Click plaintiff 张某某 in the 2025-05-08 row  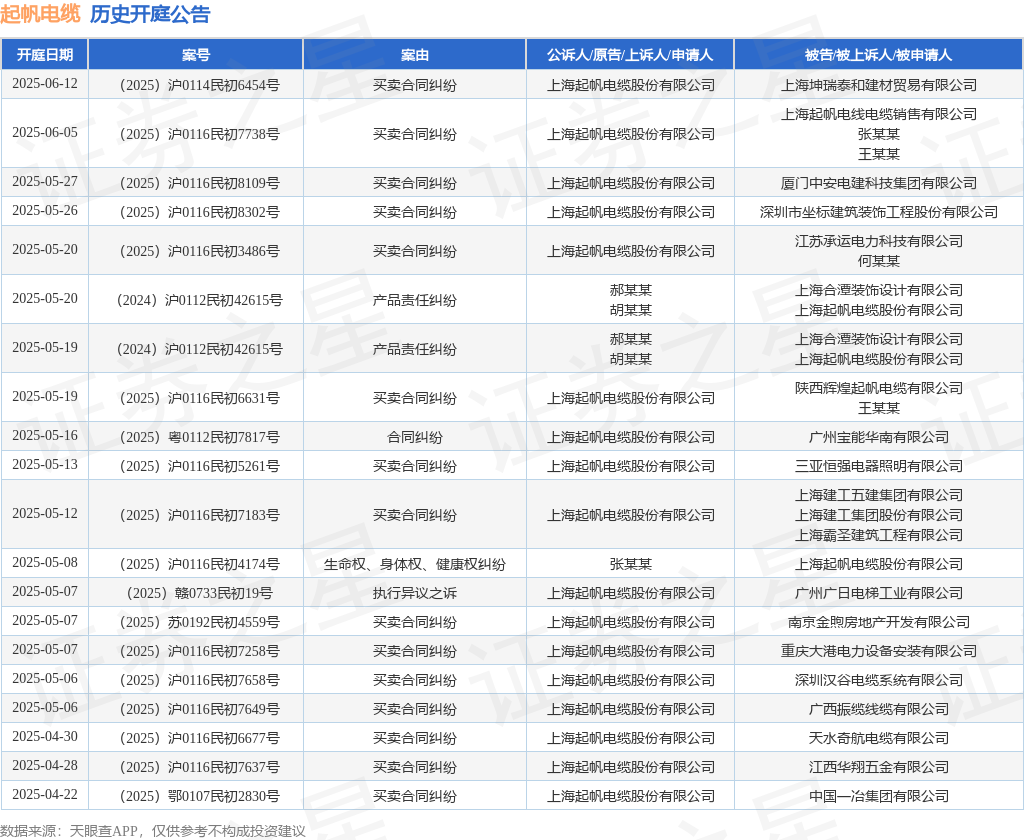pos(630,564)
